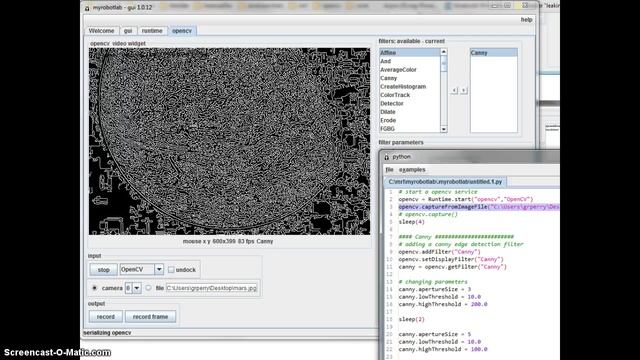Click the add filter right arrow
This screenshot has height=360, width=640.
click(x=464, y=90)
